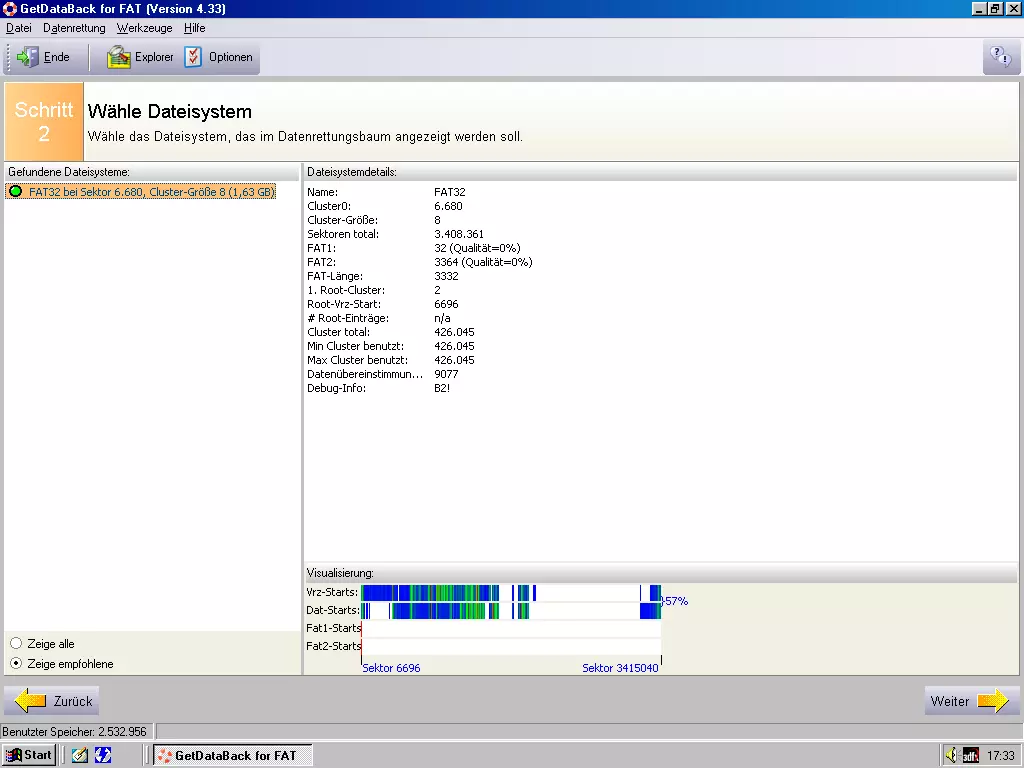Proceed with the Weiter button
Image resolution: width=1024 pixels, height=768 pixels.
tap(971, 701)
